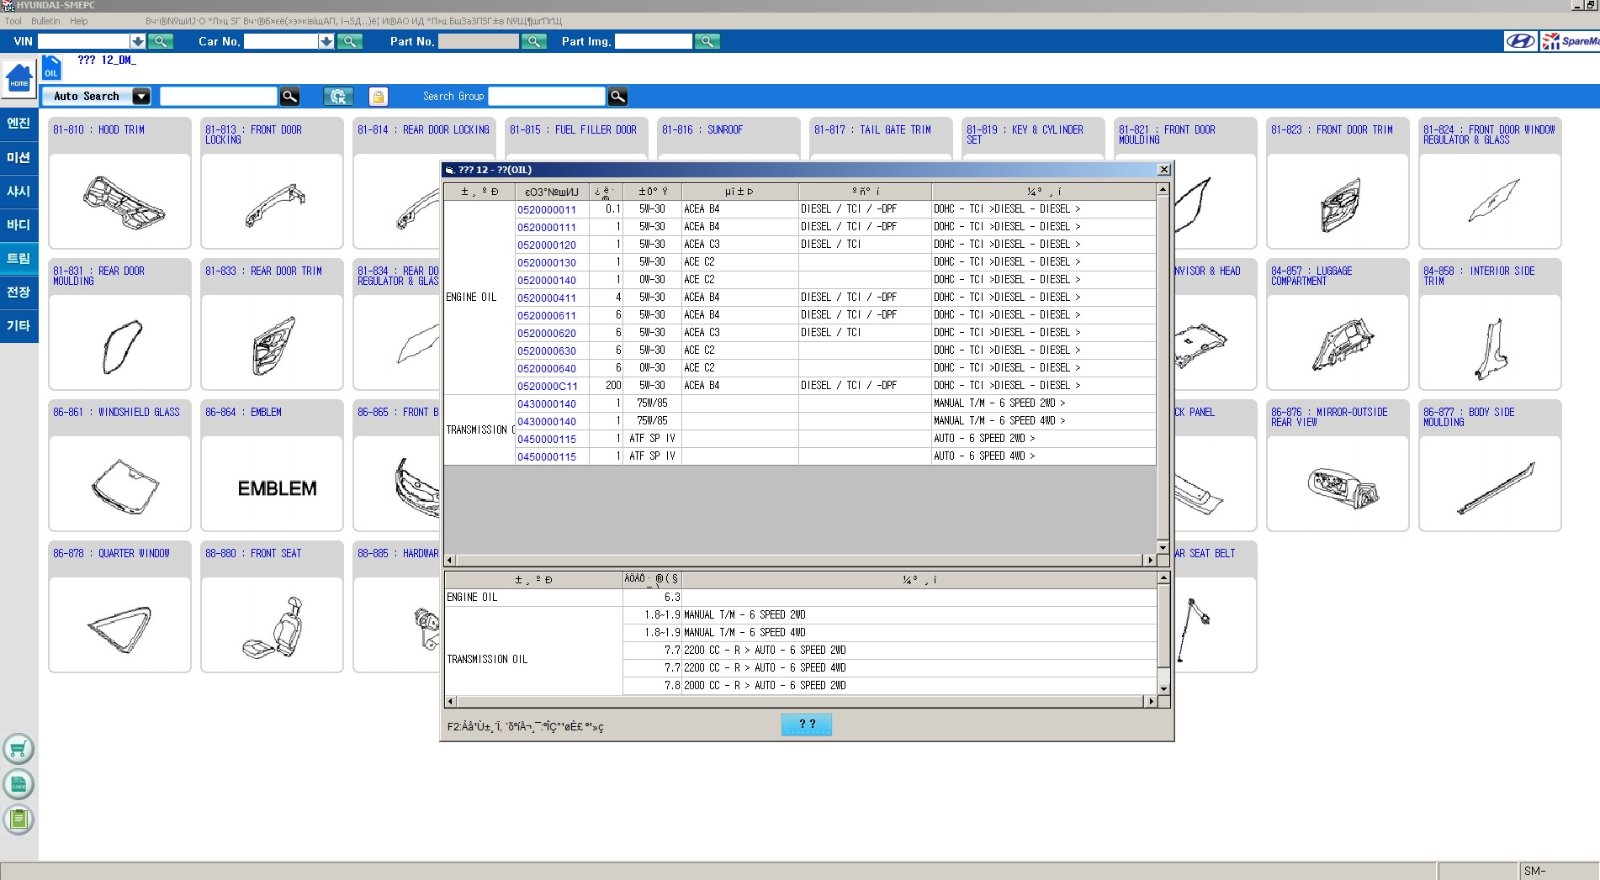
Task: Select the 트림 sidebar tab
Action: click(19, 258)
